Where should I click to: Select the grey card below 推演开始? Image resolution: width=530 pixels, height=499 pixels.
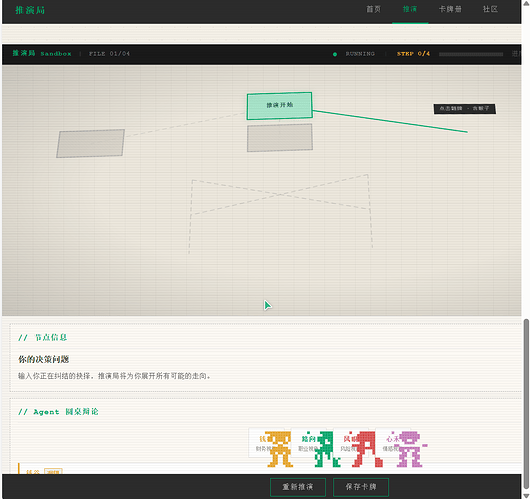coord(280,138)
